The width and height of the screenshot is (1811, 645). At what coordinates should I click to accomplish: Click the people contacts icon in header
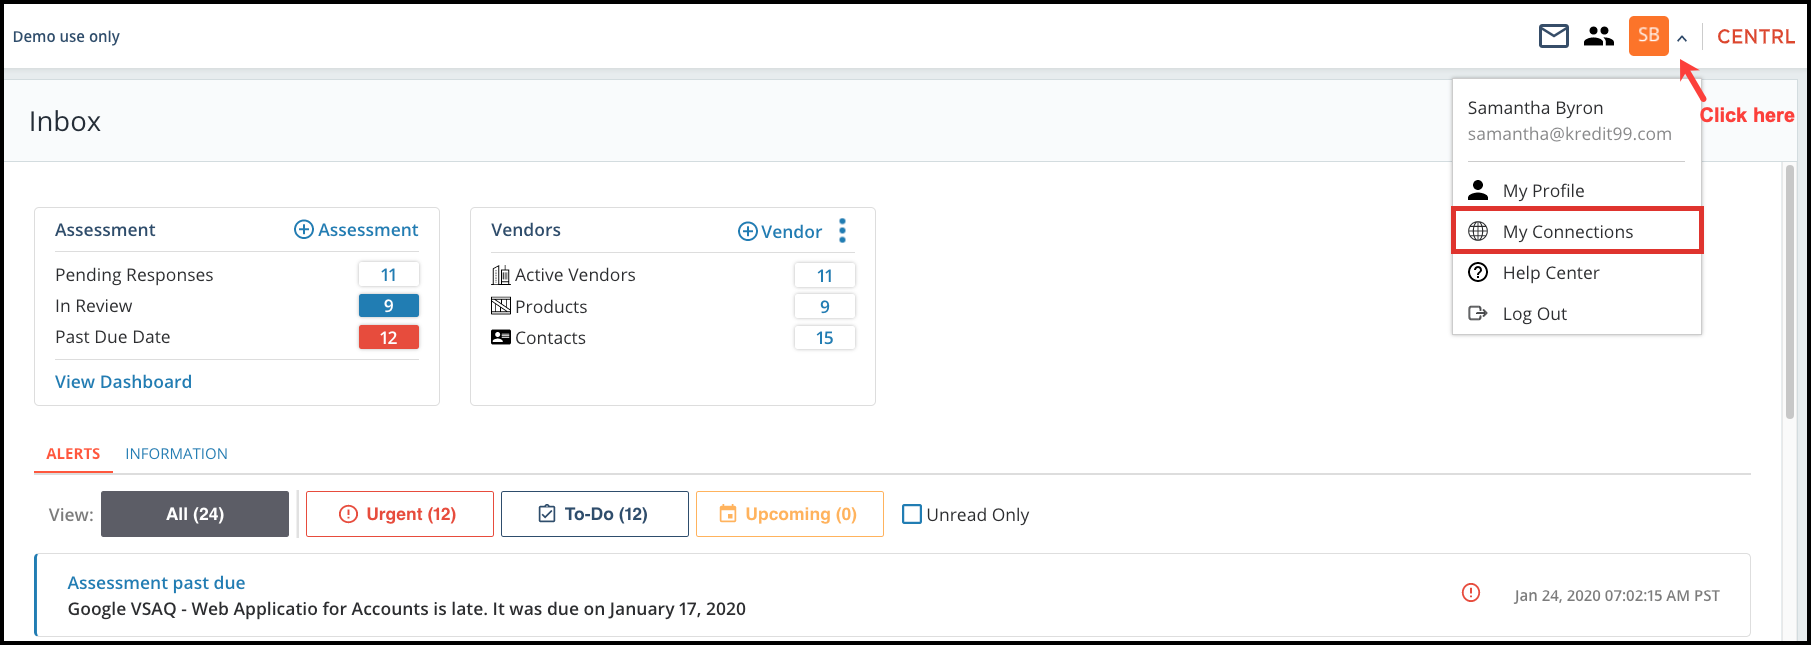(1599, 37)
